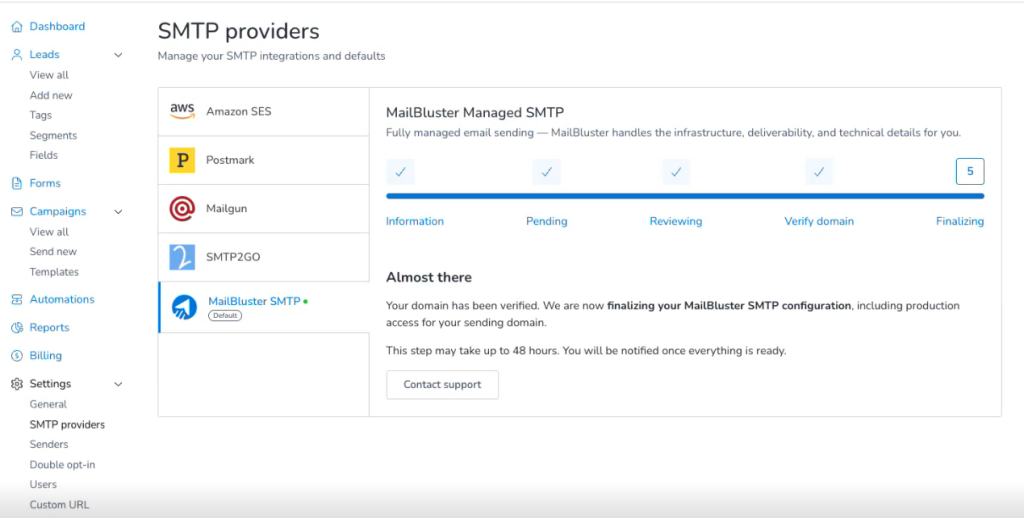Viewport: 1024px width, 518px height.
Task: Collapse the Campaigns menu chevron
Action: [x=118, y=212]
